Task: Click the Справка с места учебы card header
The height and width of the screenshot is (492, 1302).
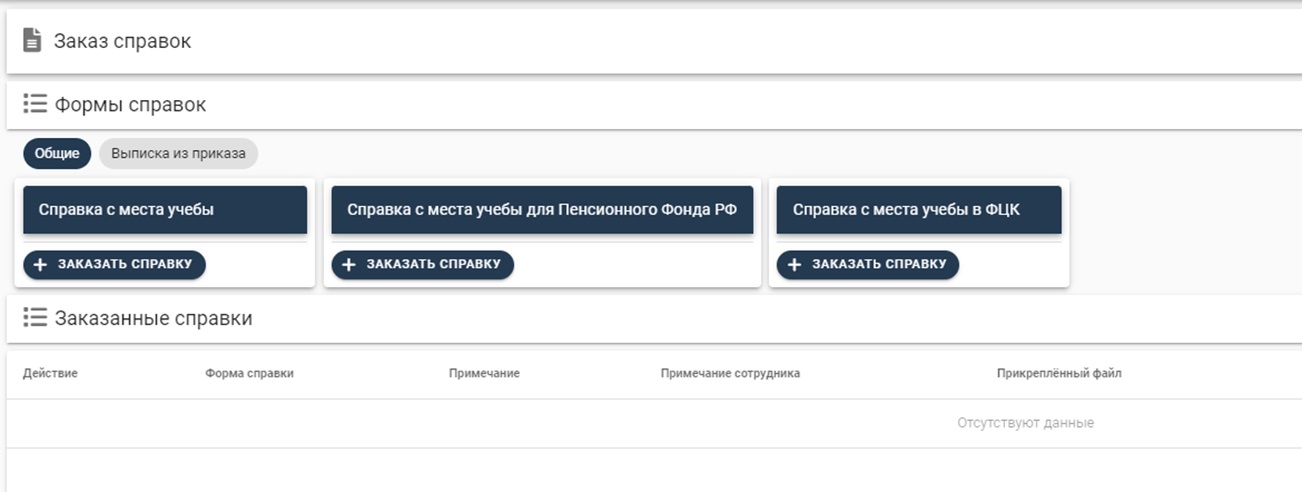Action: [x=164, y=210]
